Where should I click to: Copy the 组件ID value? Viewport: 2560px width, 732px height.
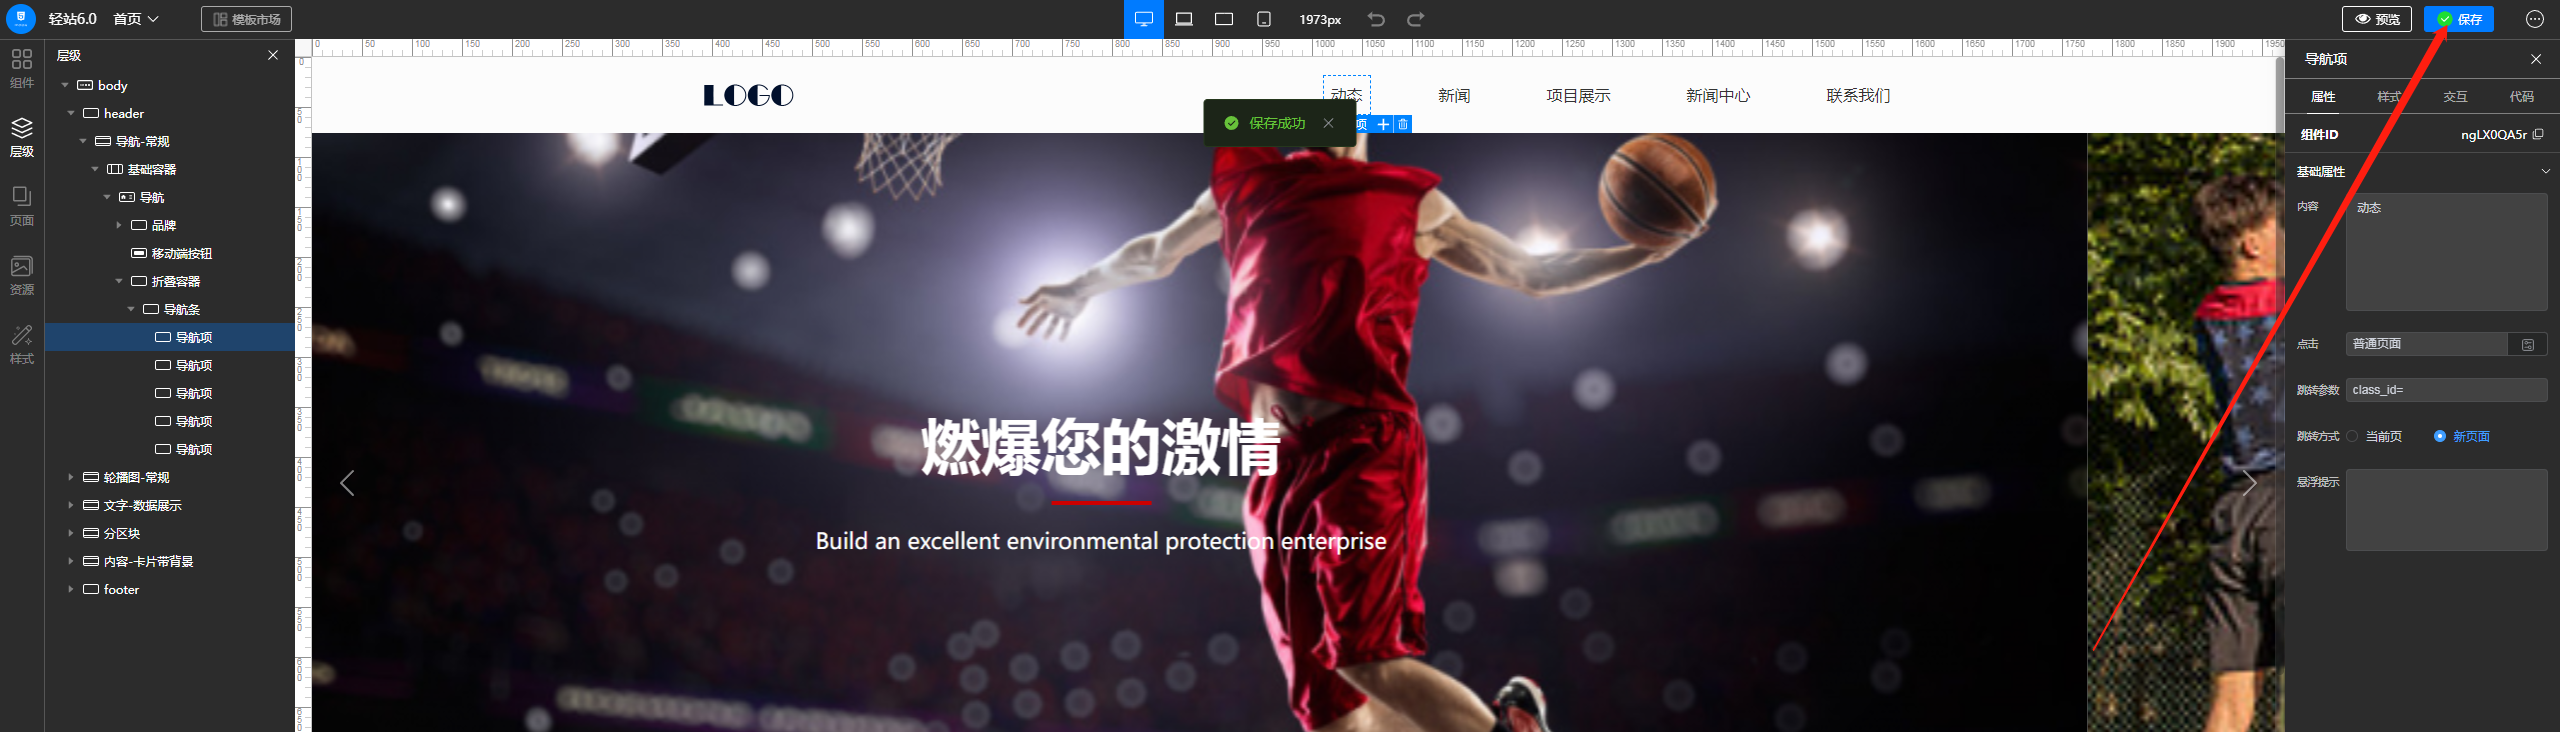pyautogui.click(x=2538, y=134)
